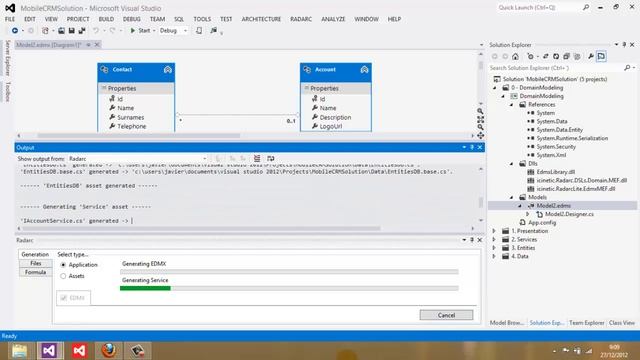Screen dimensions: 640x360
Task: Open the RADARC menu
Action: tap(301, 19)
